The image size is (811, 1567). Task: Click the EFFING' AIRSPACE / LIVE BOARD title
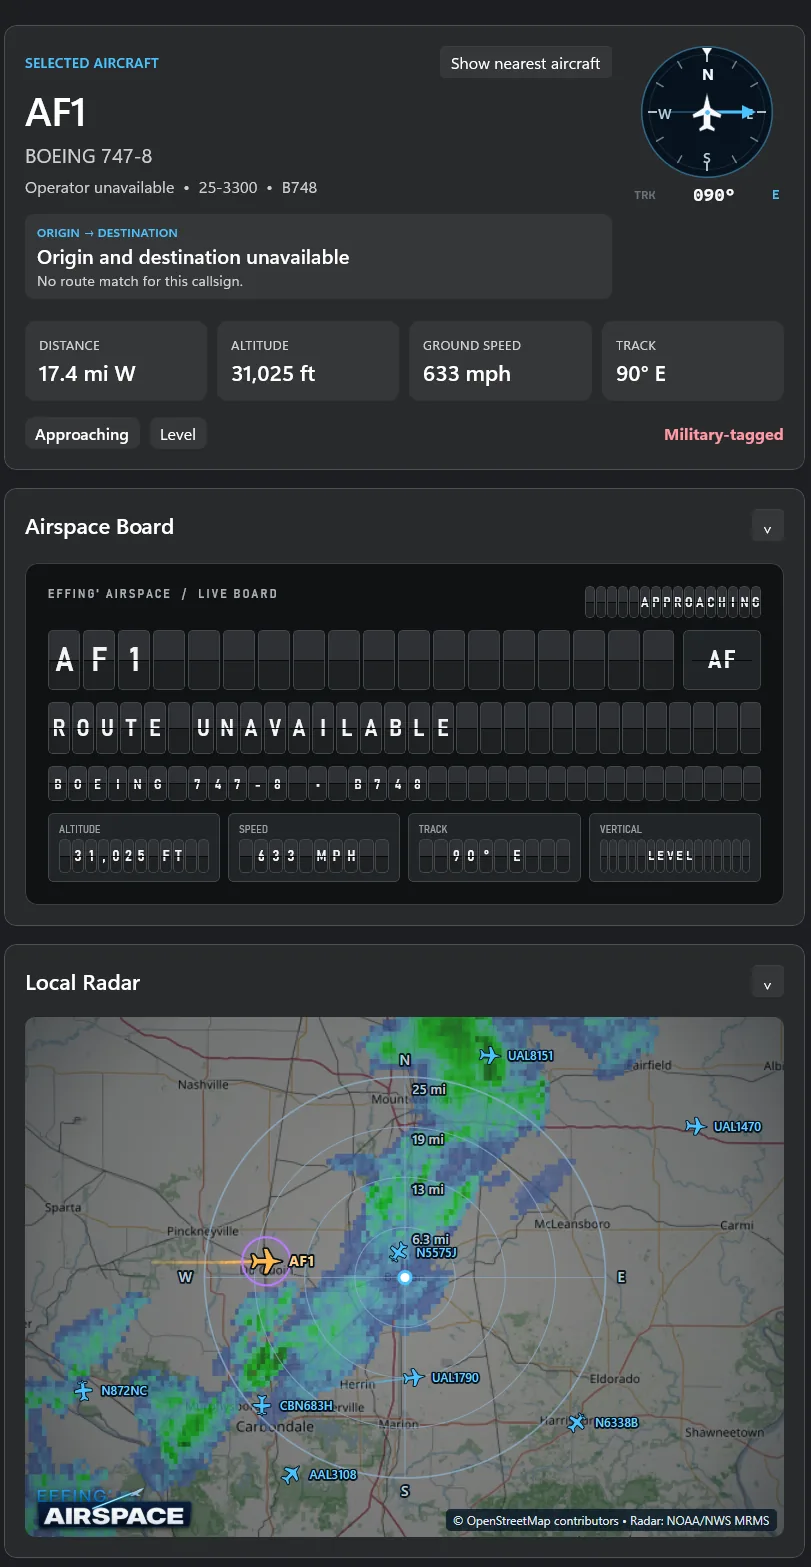[x=163, y=594]
